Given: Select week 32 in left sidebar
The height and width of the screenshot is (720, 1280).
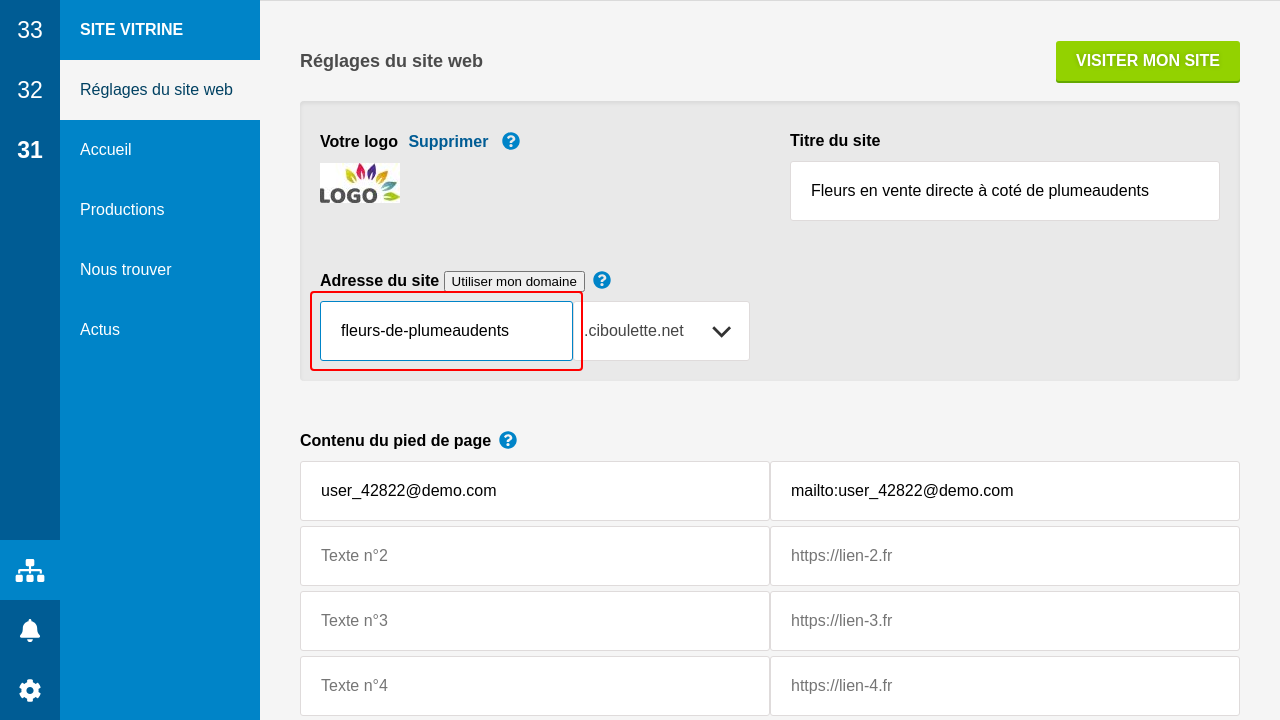Looking at the screenshot, I should click(30, 90).
